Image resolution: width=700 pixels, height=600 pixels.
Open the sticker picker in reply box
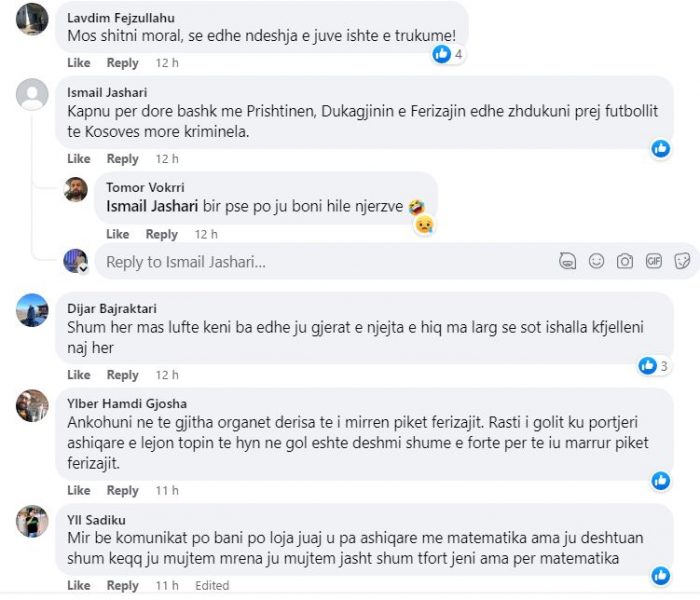682,261
